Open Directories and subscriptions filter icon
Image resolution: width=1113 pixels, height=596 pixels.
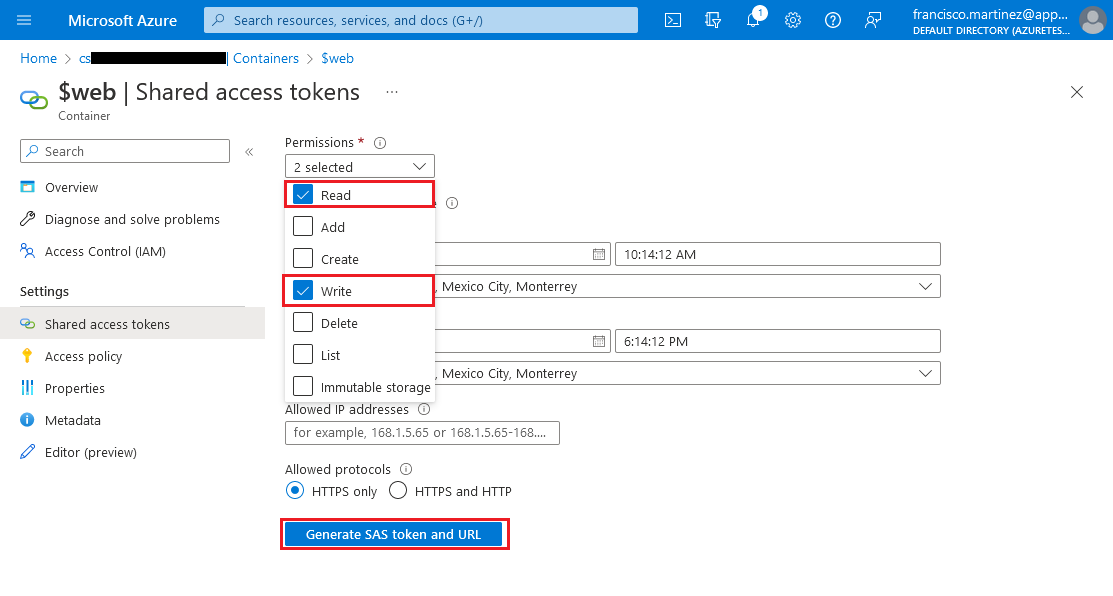(713, 20)
